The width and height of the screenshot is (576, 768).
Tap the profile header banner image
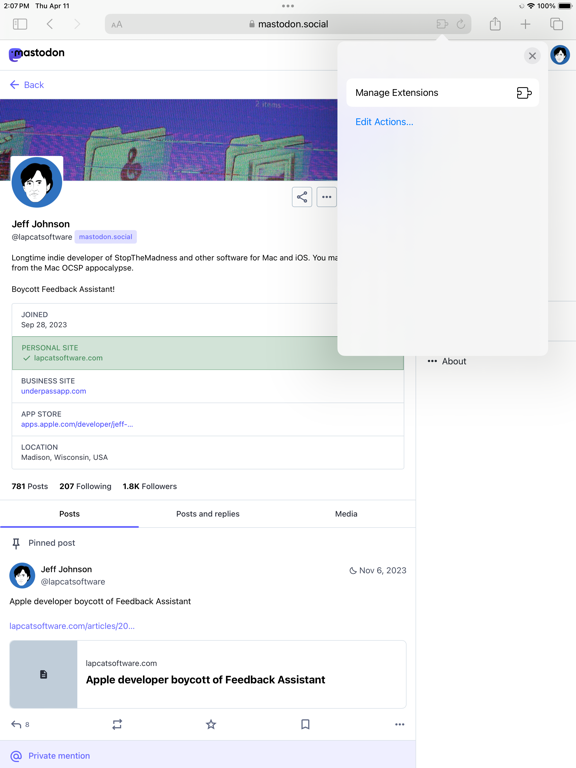pos(168,140)
